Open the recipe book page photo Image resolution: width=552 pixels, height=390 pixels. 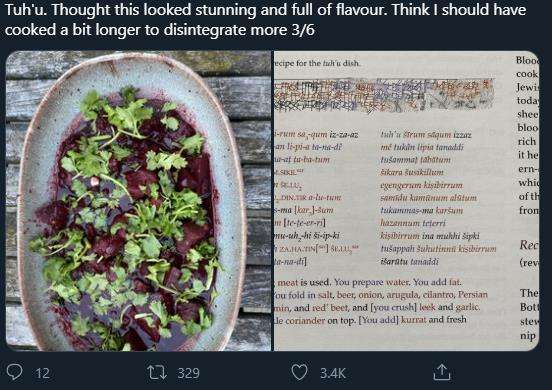point(407,201)
